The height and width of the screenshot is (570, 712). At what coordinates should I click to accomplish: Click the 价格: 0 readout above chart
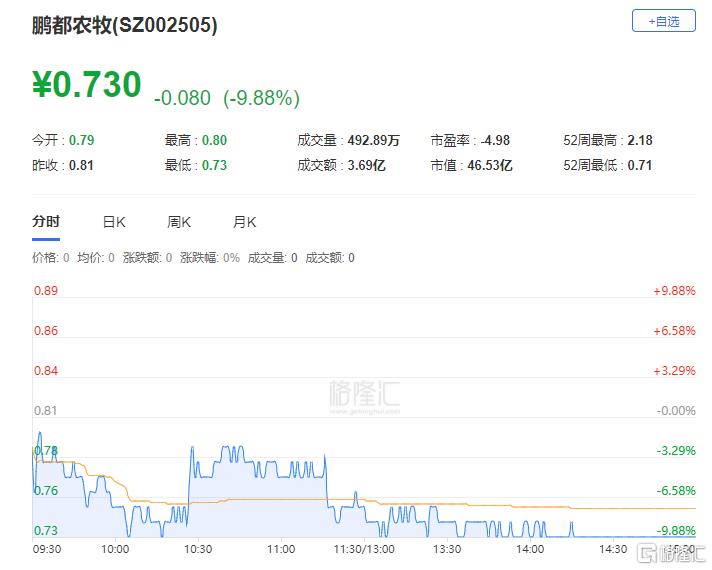click(50, 258)
